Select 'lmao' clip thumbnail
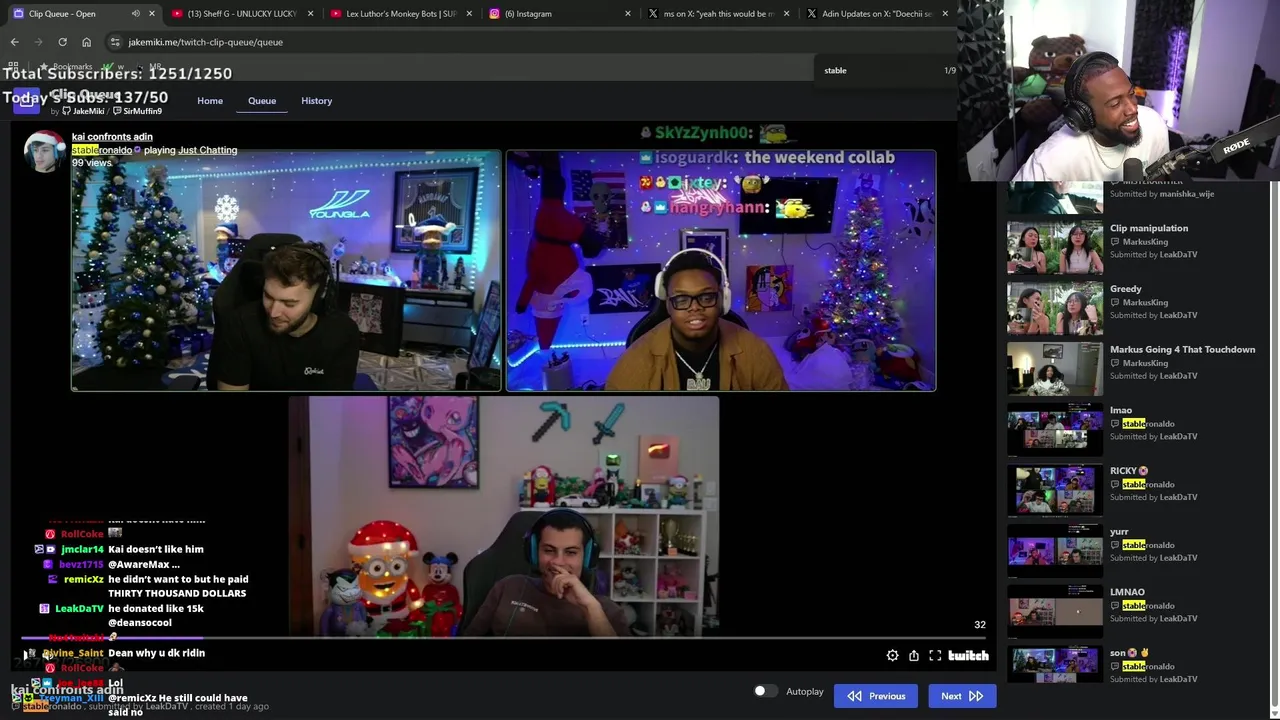 [x=1055, y=429]
